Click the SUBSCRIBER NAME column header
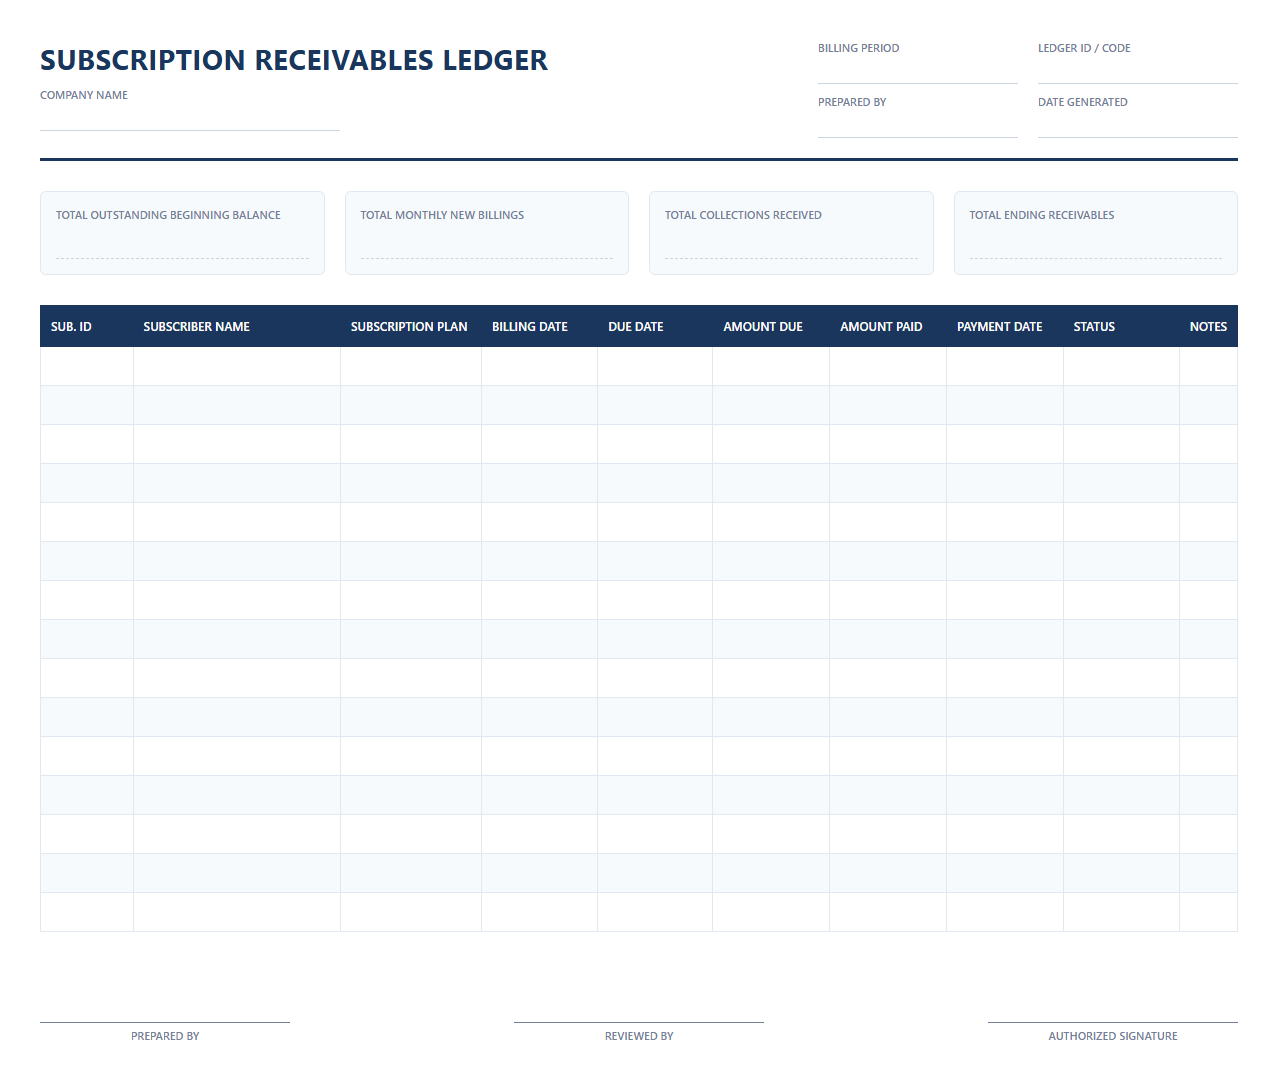Viewport: 1278px width, 1083px height. pos(237,326)
